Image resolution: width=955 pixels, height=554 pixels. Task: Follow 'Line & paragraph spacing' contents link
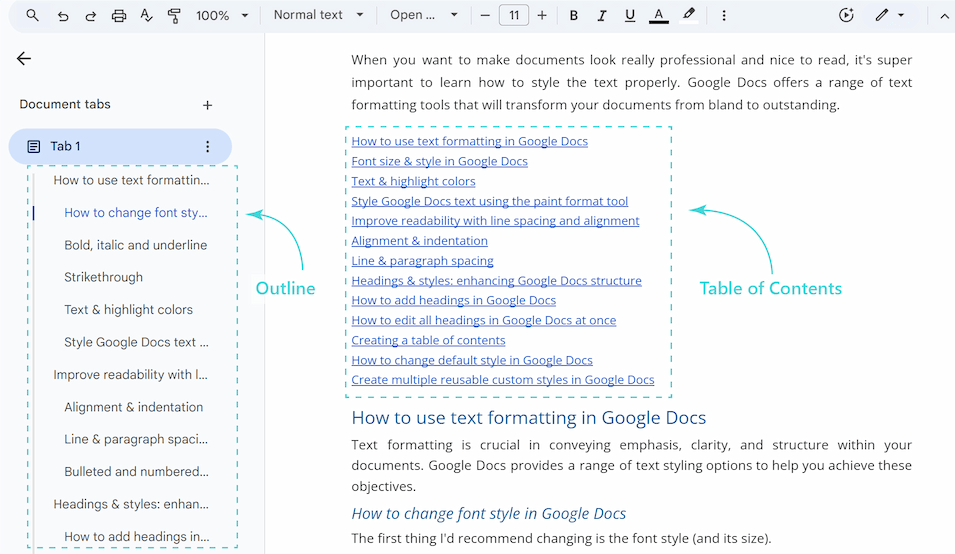422,261
